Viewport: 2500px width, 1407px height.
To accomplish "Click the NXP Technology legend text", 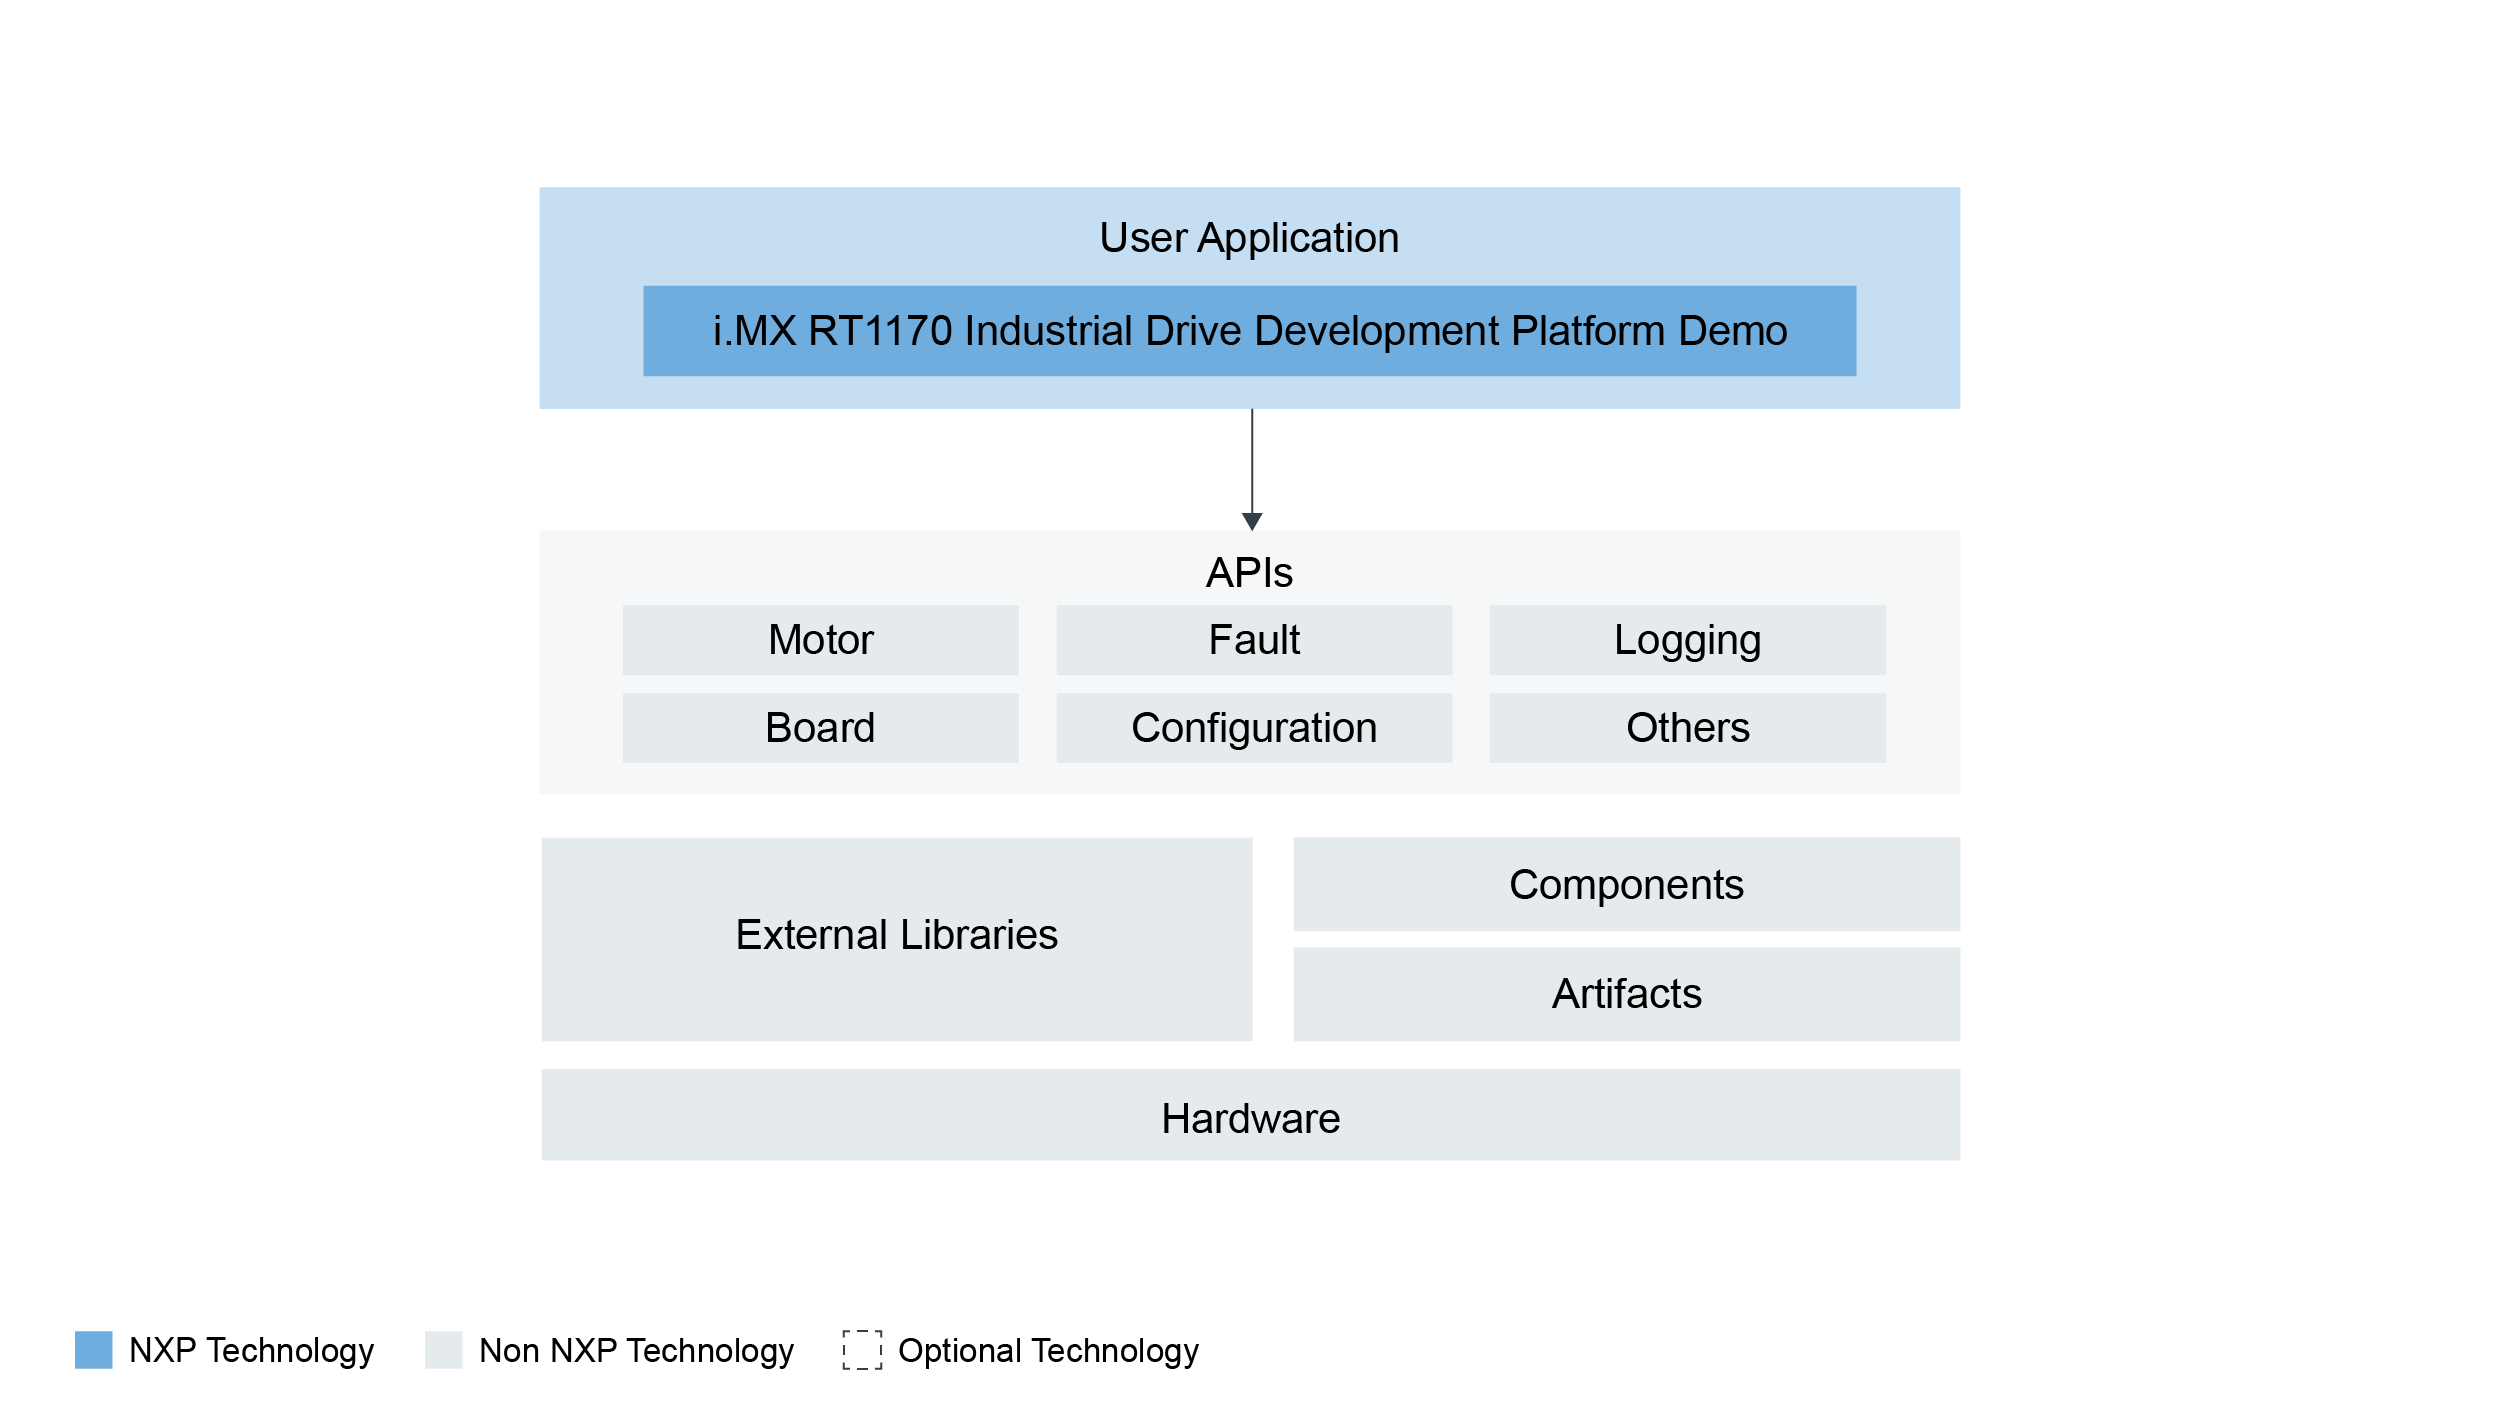I will point(252,1351).
